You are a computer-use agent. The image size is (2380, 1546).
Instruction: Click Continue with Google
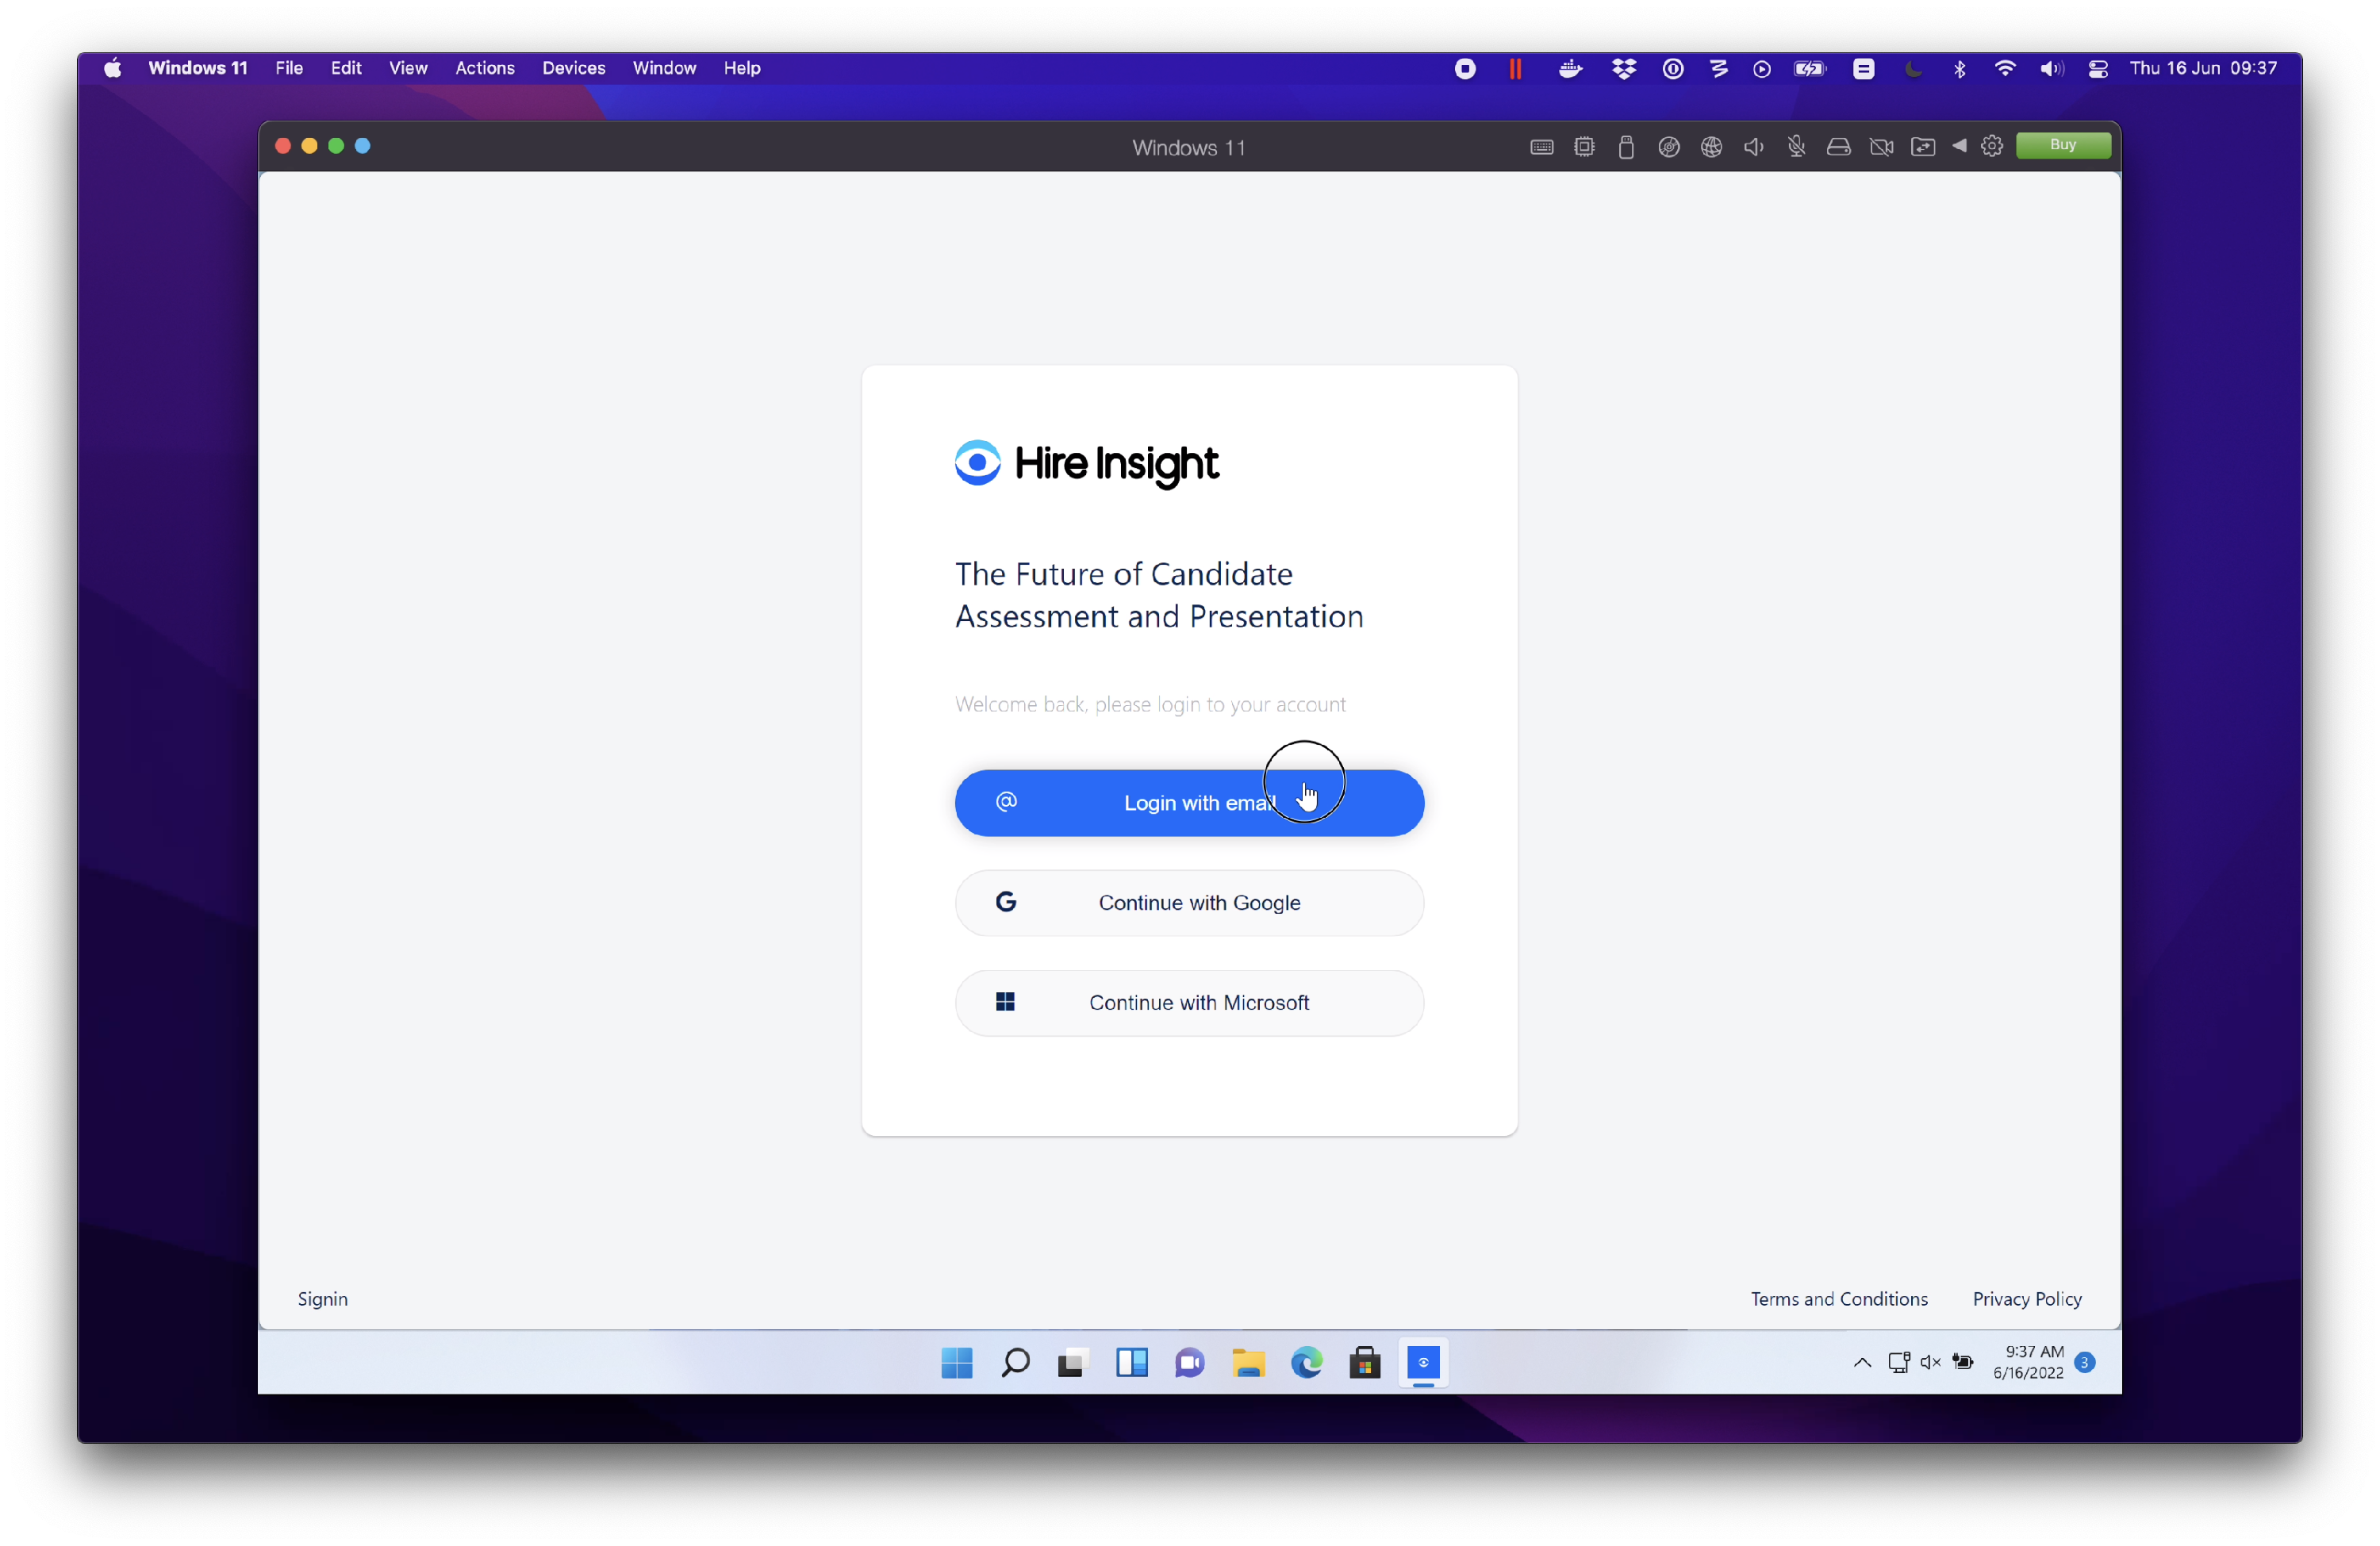tap(1189, 903)
